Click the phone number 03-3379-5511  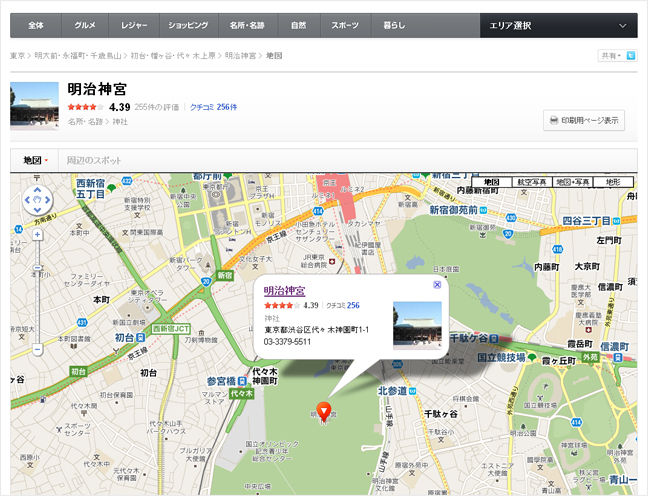(287, 342)
